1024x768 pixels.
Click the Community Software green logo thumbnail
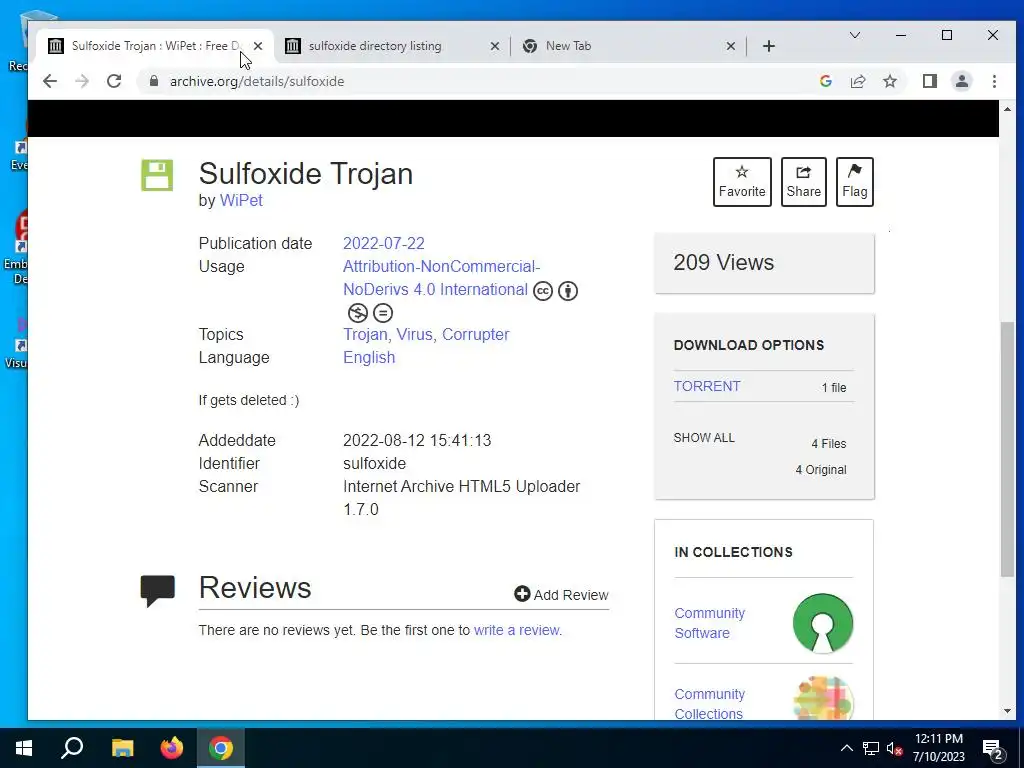click(x=823, y=623)
